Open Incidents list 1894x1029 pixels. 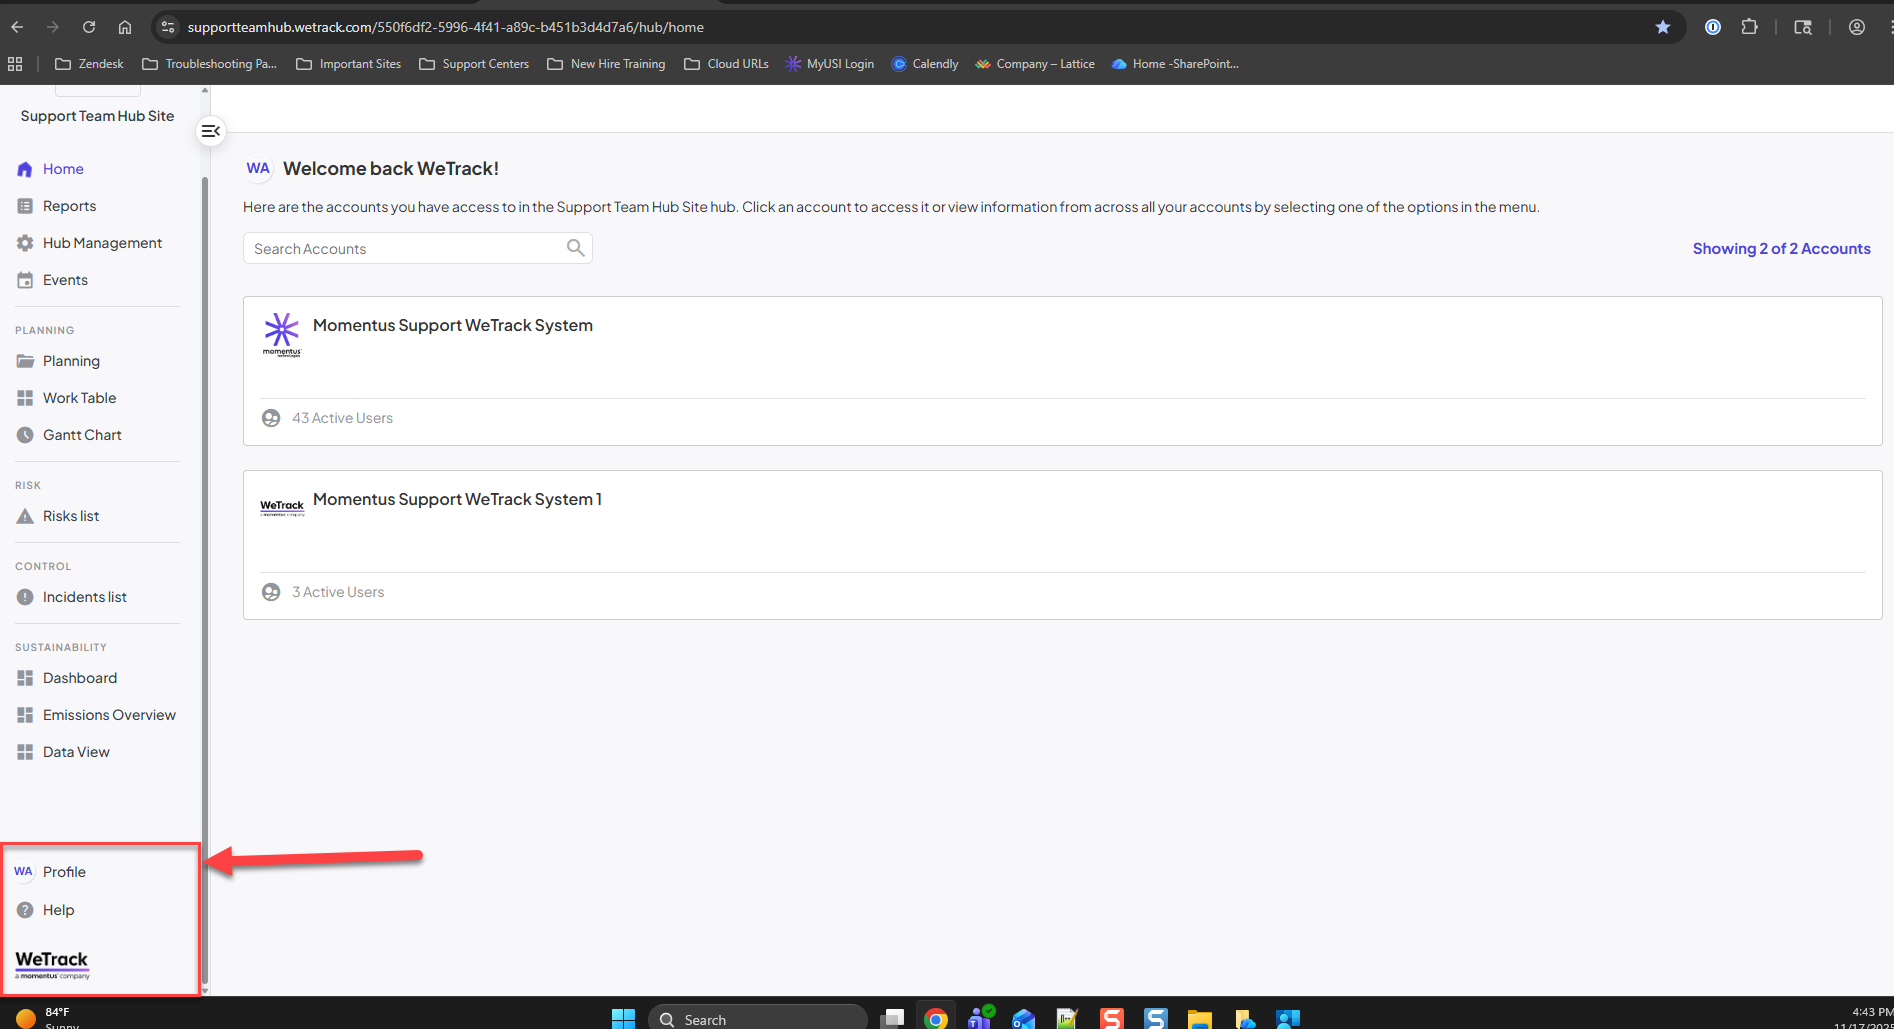coord(85,597)
